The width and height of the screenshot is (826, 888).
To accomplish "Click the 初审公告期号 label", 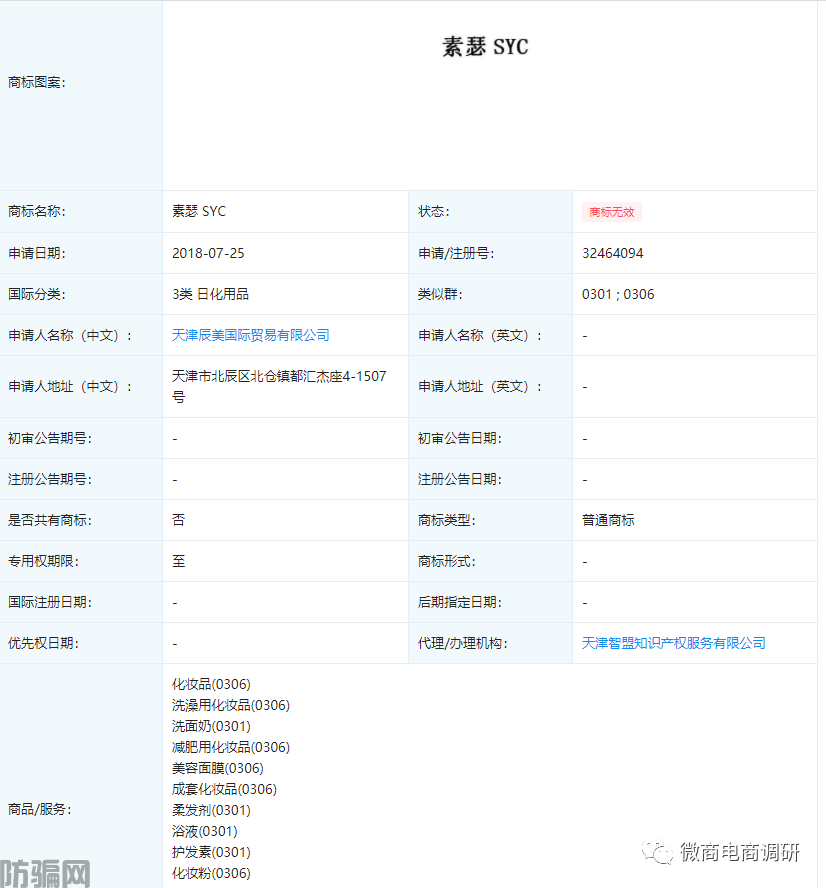I will (50, 438).
